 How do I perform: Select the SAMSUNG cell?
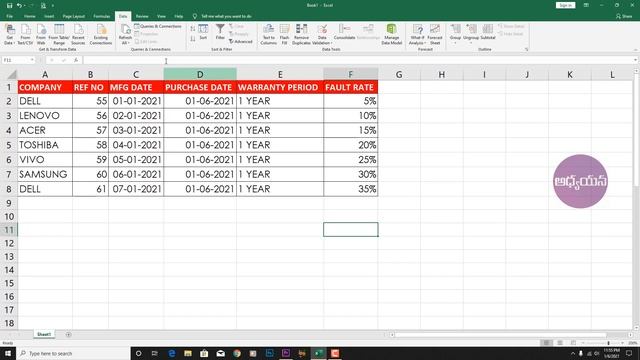click(45, 175)
